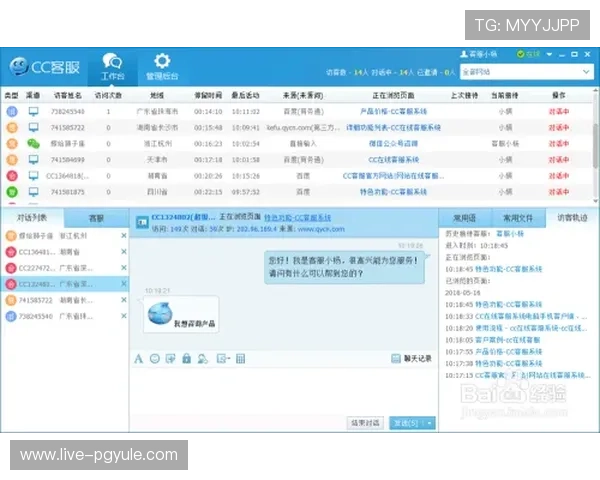Click the product image in chat message
600x480 pixels.
click(160, 314)
